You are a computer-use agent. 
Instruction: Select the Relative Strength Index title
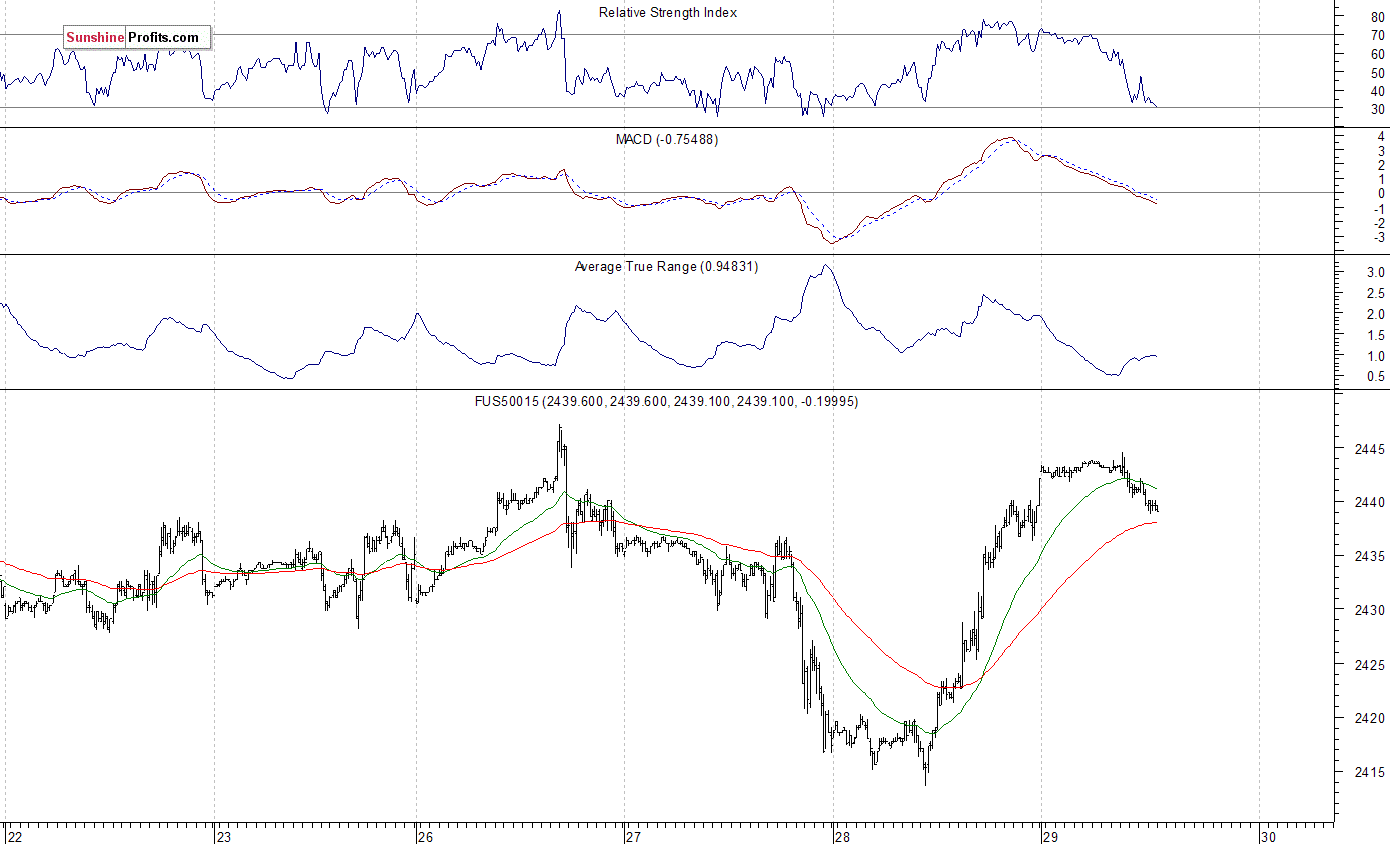(668, 13)
